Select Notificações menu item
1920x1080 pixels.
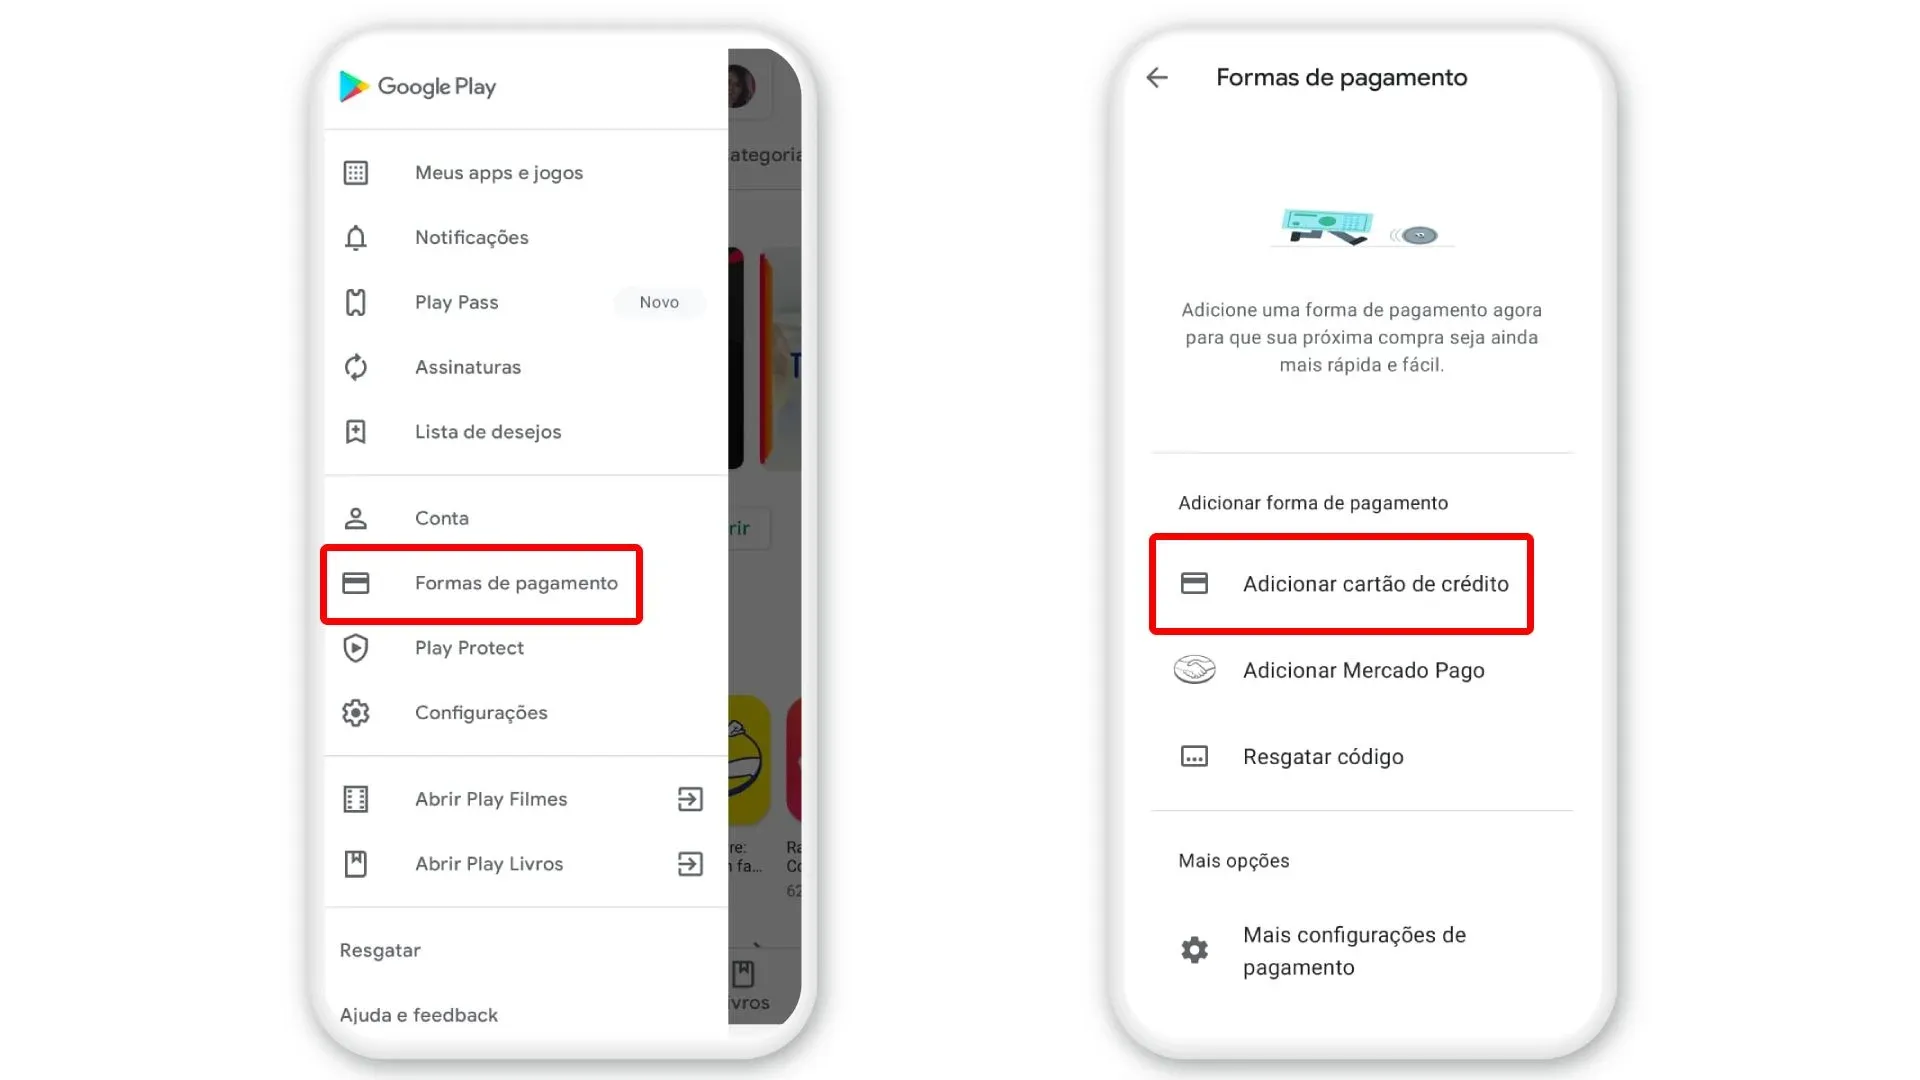(471, 237)
